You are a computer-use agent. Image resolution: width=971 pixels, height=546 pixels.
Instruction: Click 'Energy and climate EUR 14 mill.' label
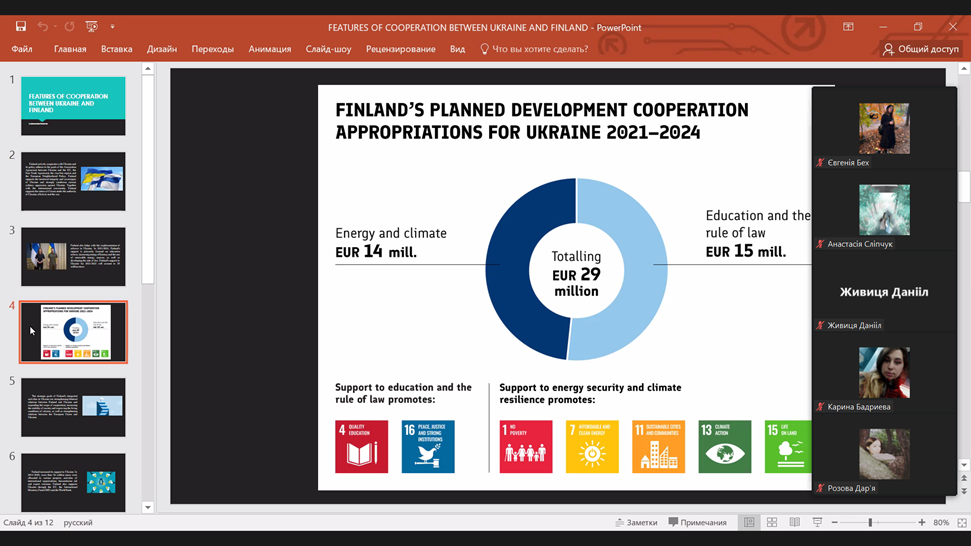(x=391, y=243)
